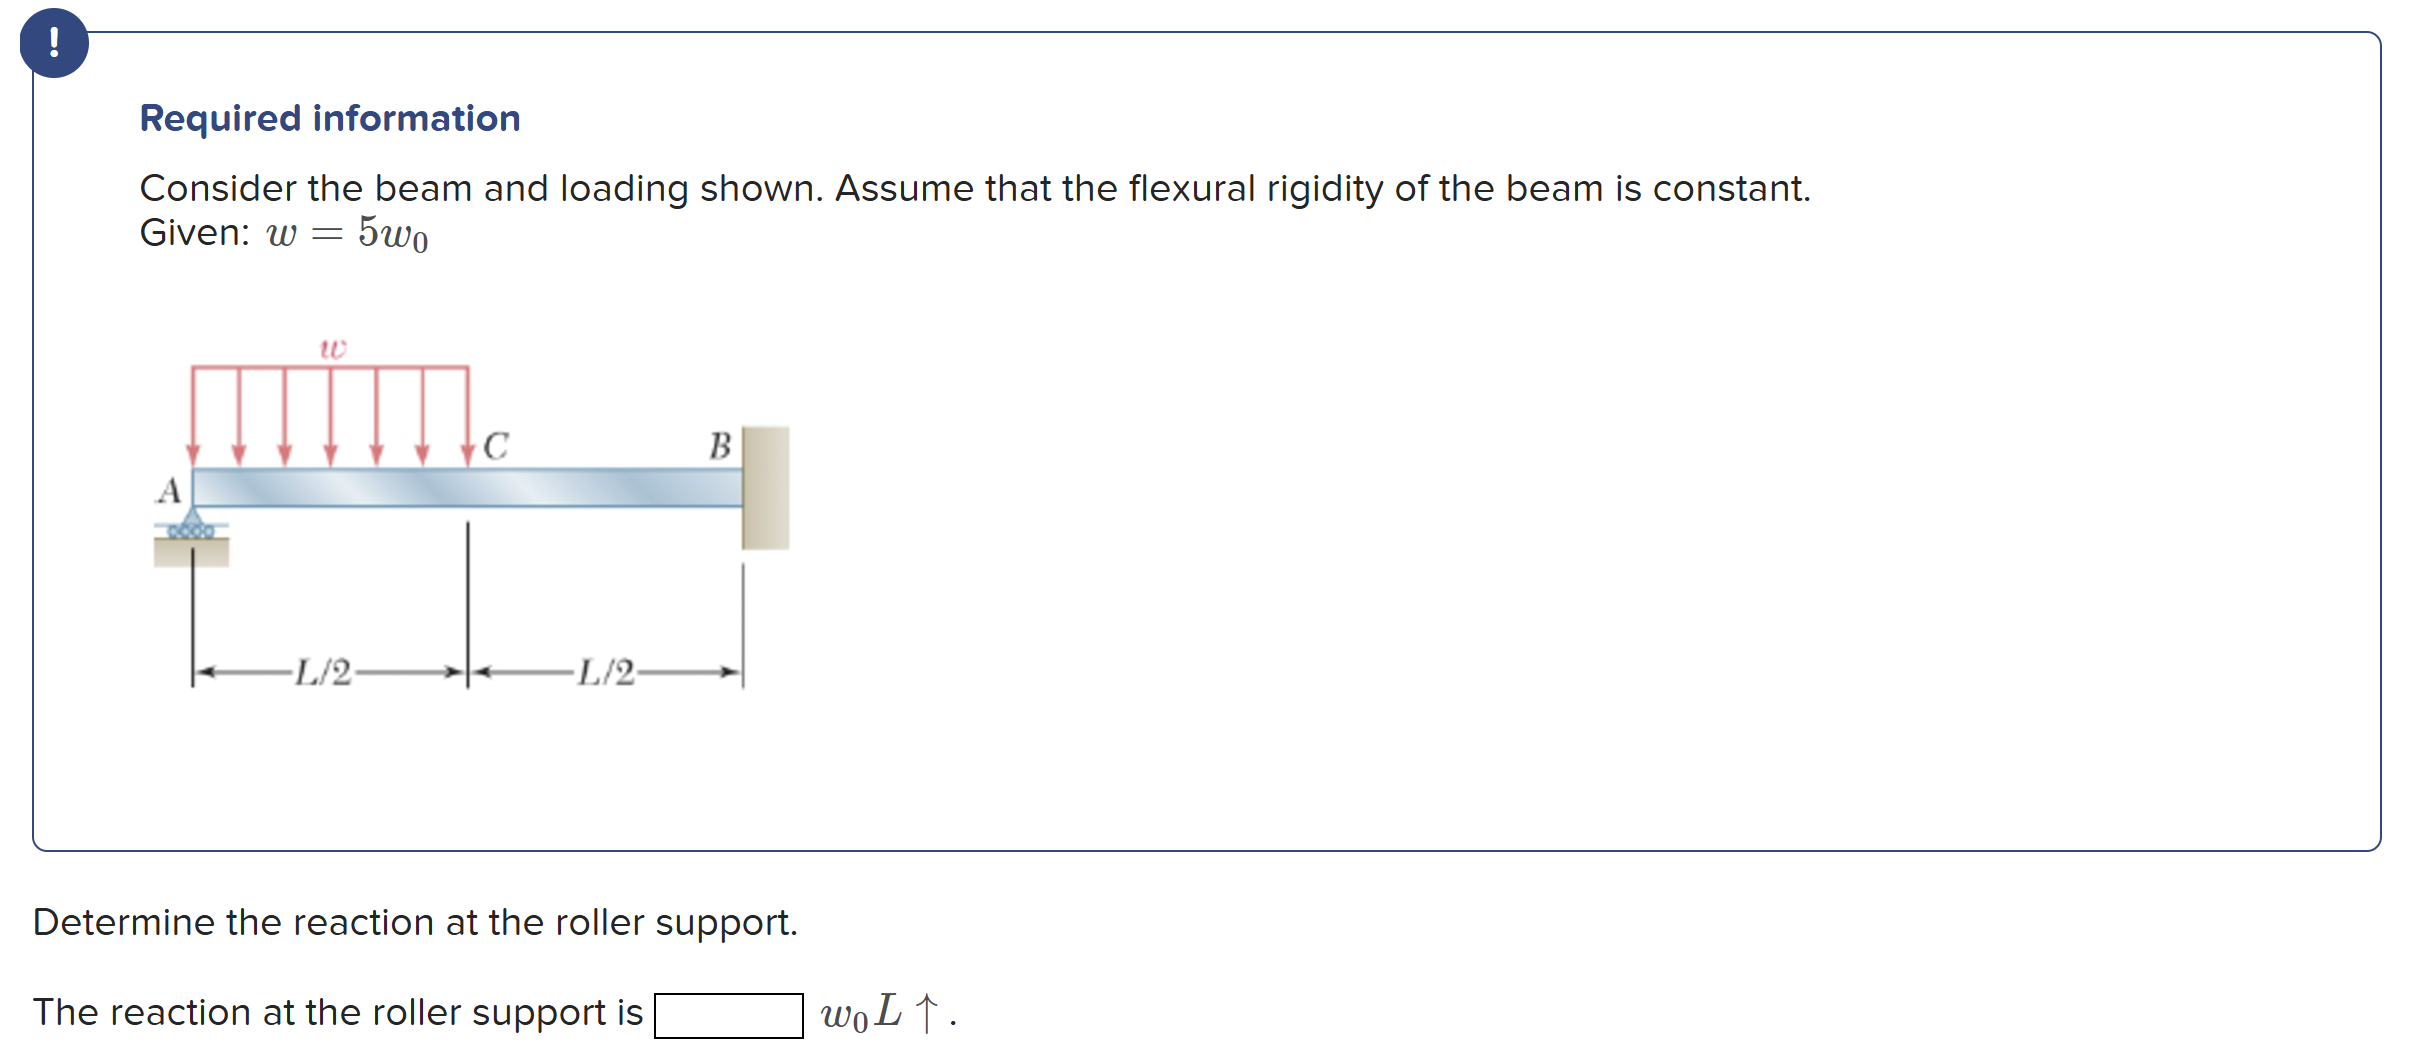Select the Required information heading
Screen dimensions: 2435x1057
click(x=330, y=118)
